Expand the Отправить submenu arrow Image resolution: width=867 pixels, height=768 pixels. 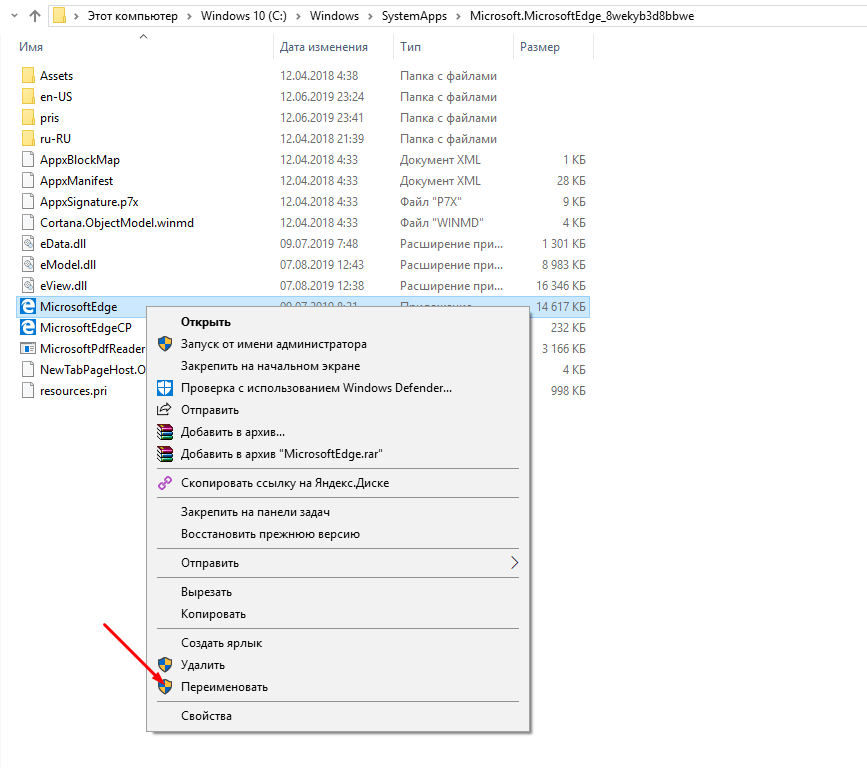pos(514,562)
